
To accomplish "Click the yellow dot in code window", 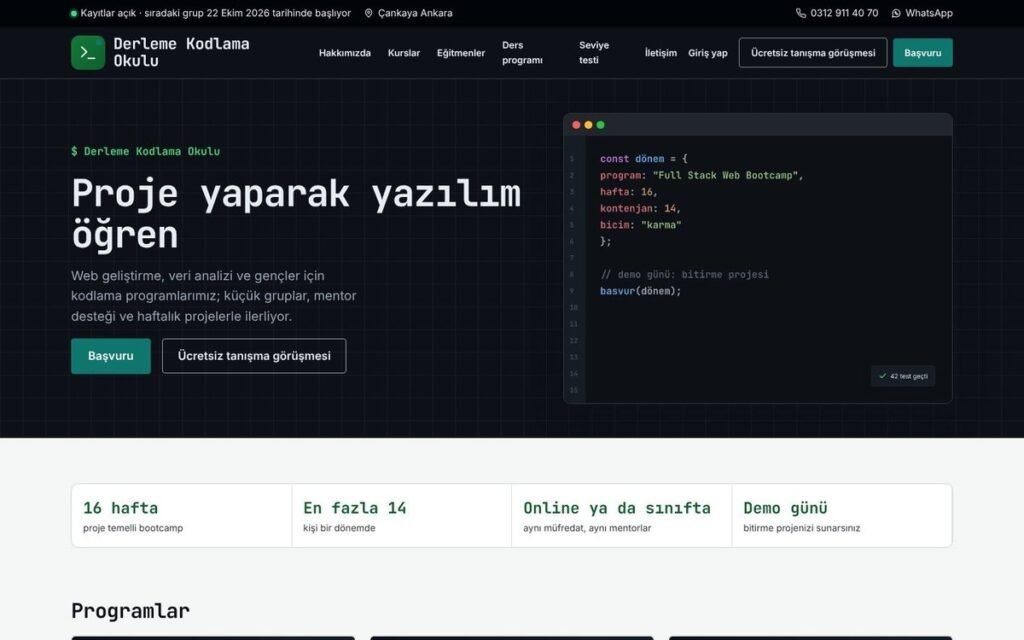I will 588,125.
